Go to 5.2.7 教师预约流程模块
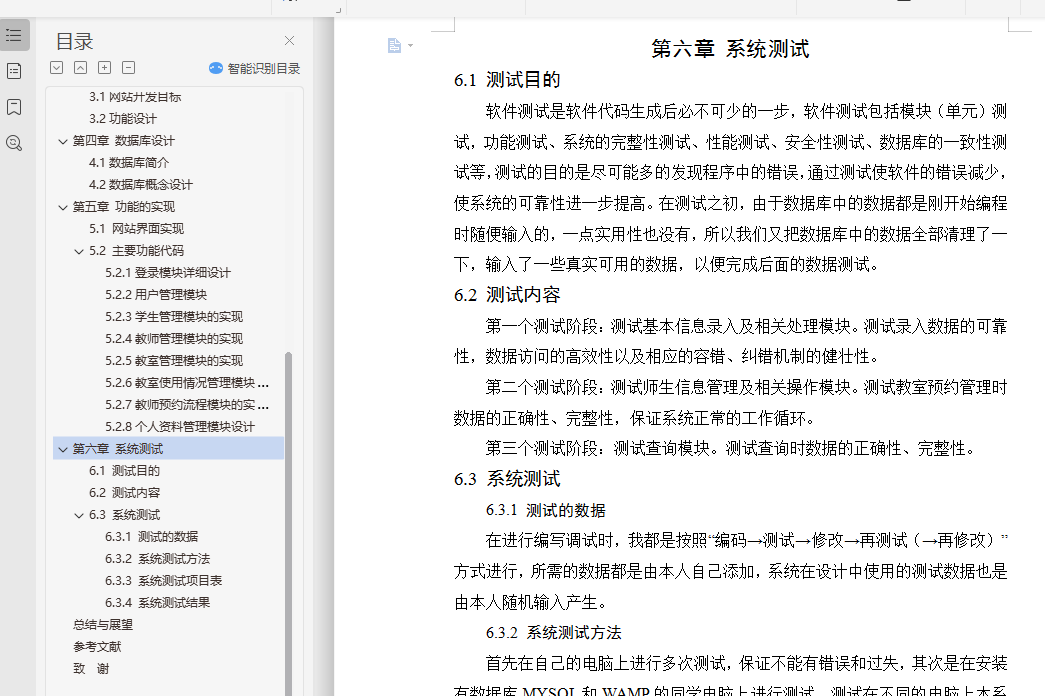The height and width of the screenshot is (696, 1045). pyautogui.click(x=187, y=405)
